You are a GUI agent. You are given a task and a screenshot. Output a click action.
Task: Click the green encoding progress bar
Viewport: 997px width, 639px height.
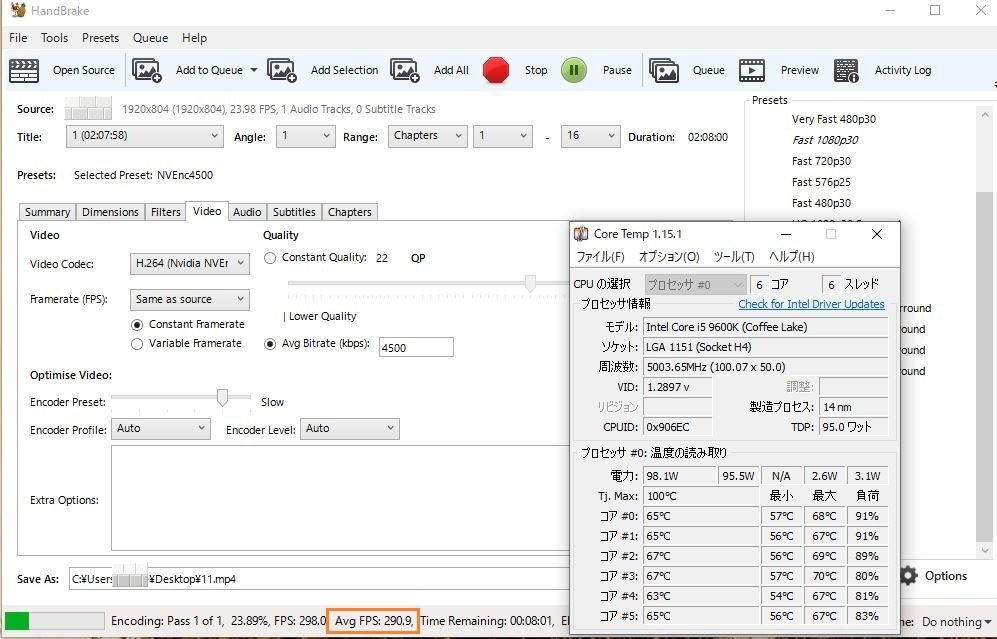pos(55,621)
